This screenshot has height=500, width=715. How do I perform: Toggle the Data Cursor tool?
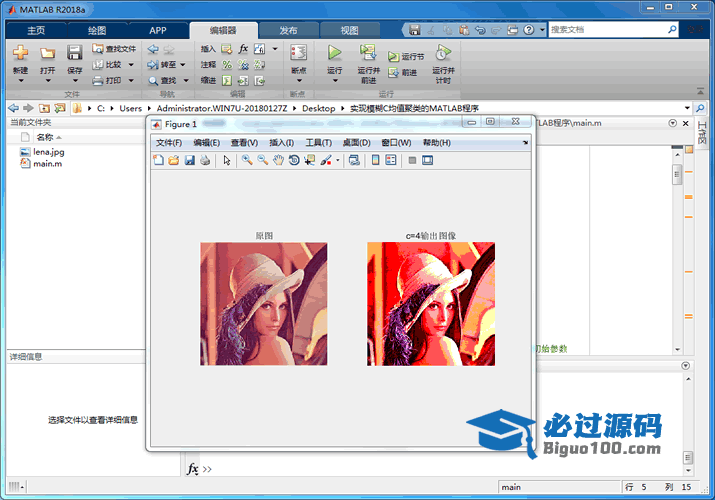tap(309, 160)
